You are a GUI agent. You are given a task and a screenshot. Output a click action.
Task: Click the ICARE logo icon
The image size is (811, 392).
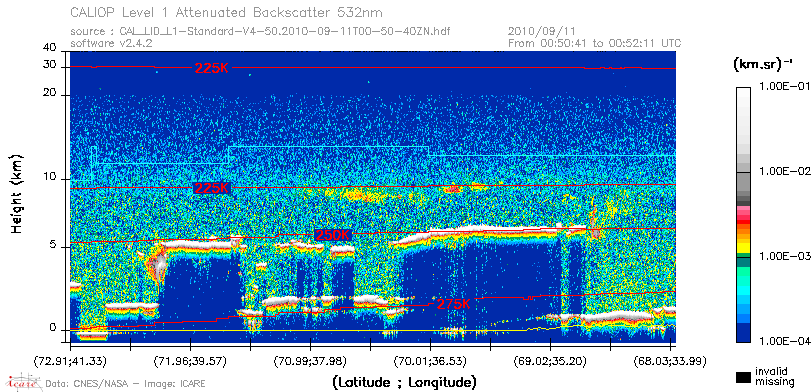23,382
